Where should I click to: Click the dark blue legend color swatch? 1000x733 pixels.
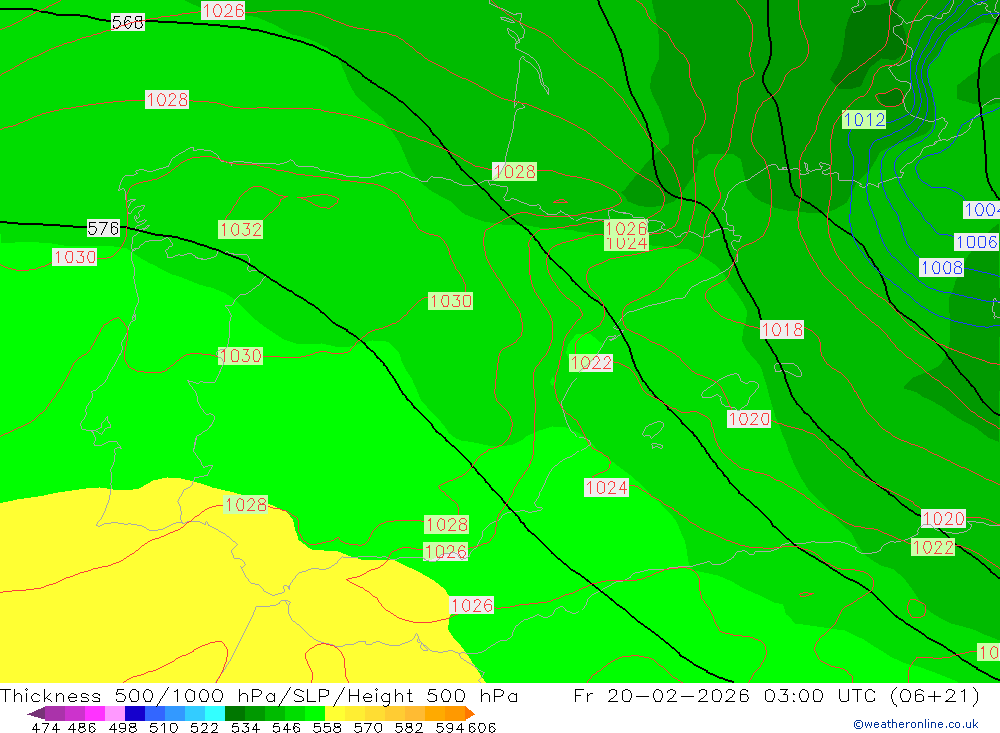135,713
